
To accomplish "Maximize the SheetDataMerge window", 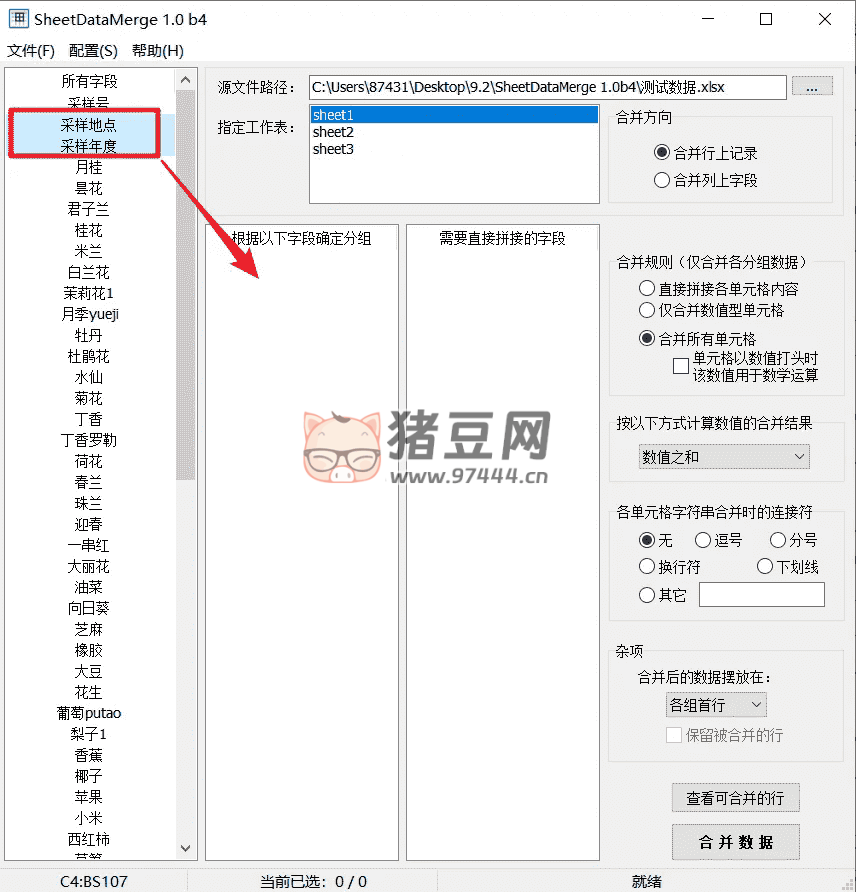I will [766, 19].
